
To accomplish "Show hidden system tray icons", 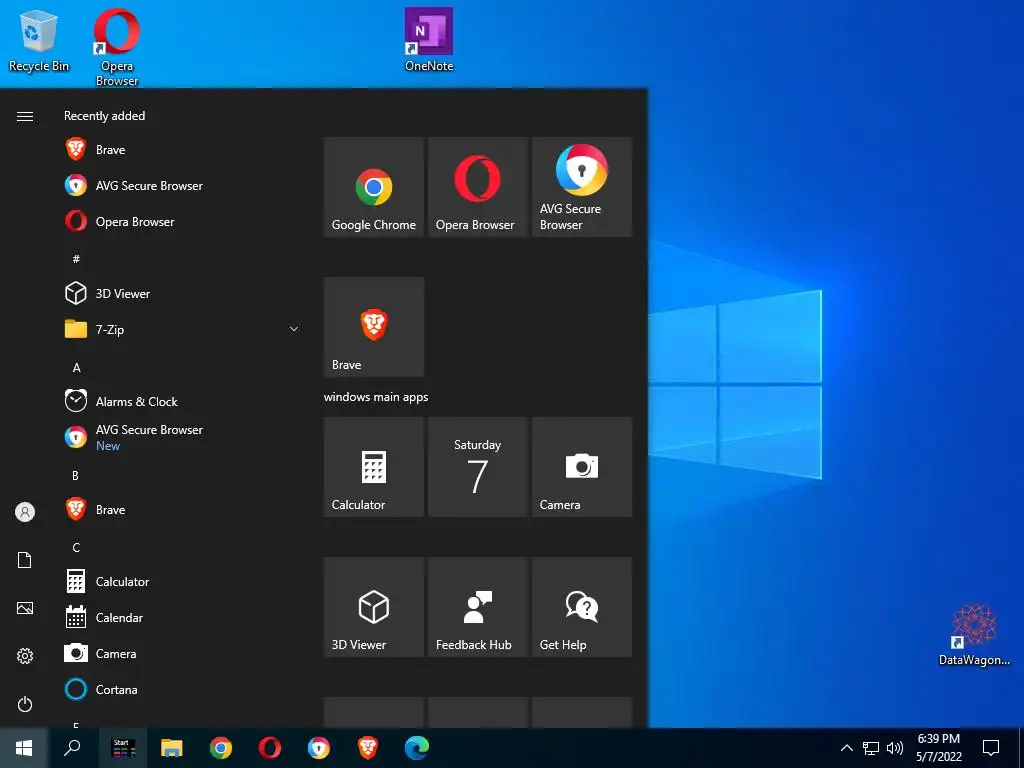I will click(846, 748).
